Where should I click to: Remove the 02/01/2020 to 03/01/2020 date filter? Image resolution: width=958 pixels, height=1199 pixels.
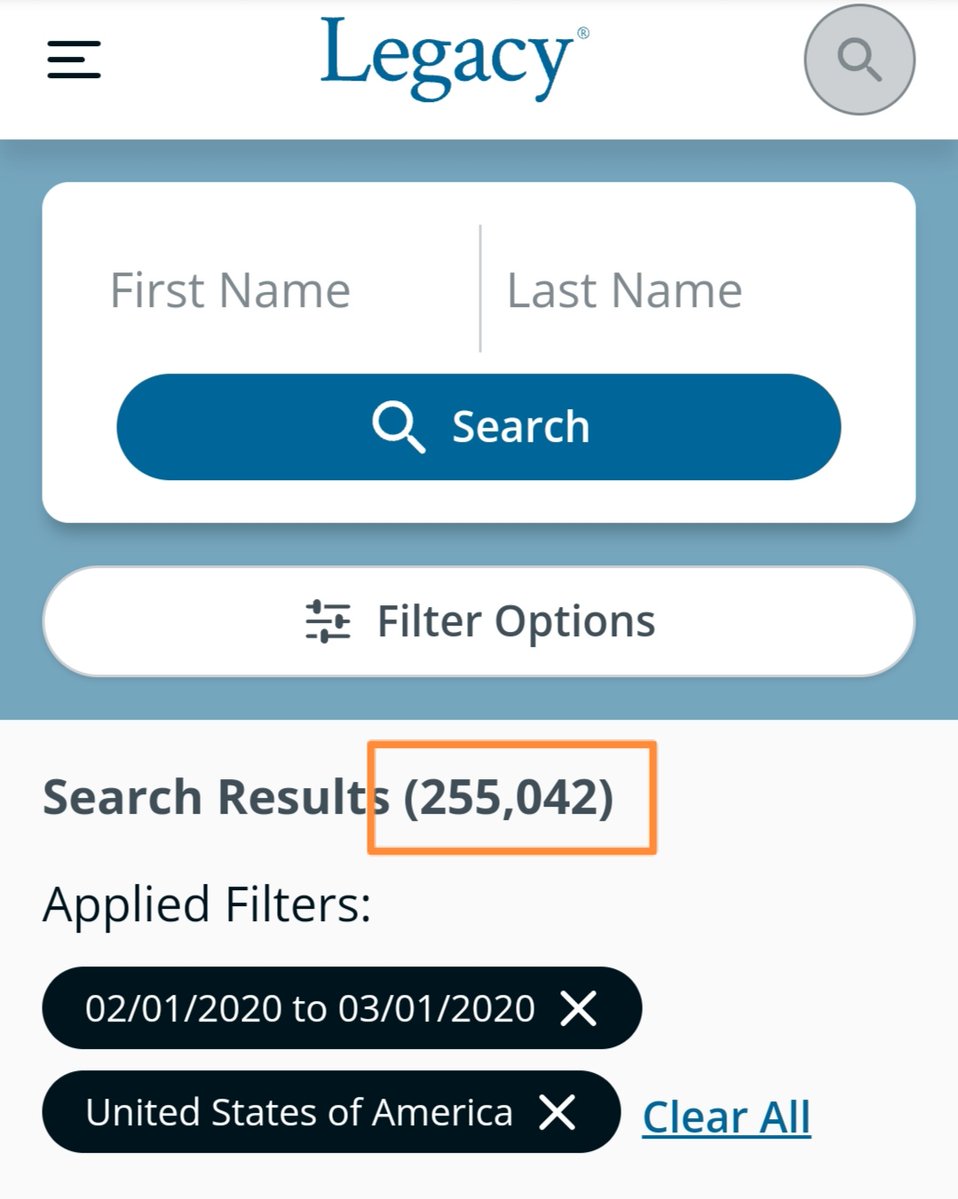579,1008
